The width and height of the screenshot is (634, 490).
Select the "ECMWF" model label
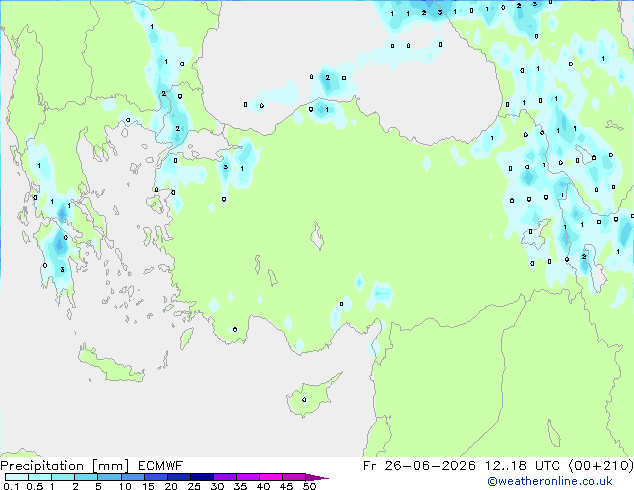click(x=160, y=466)
